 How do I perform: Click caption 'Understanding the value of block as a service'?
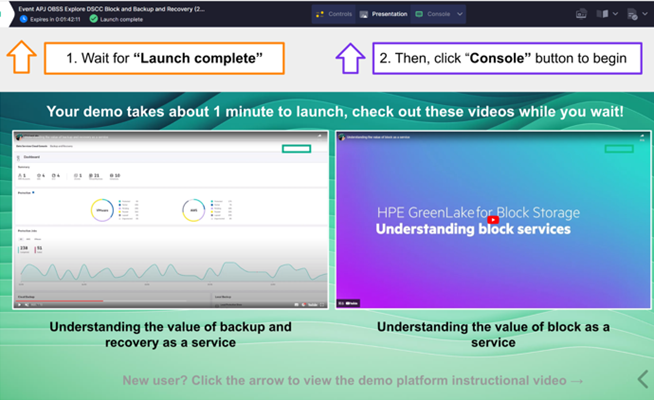pos(493,335)
